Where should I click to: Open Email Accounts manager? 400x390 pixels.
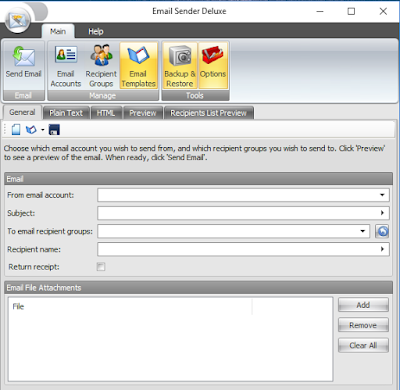coord(66,66)
